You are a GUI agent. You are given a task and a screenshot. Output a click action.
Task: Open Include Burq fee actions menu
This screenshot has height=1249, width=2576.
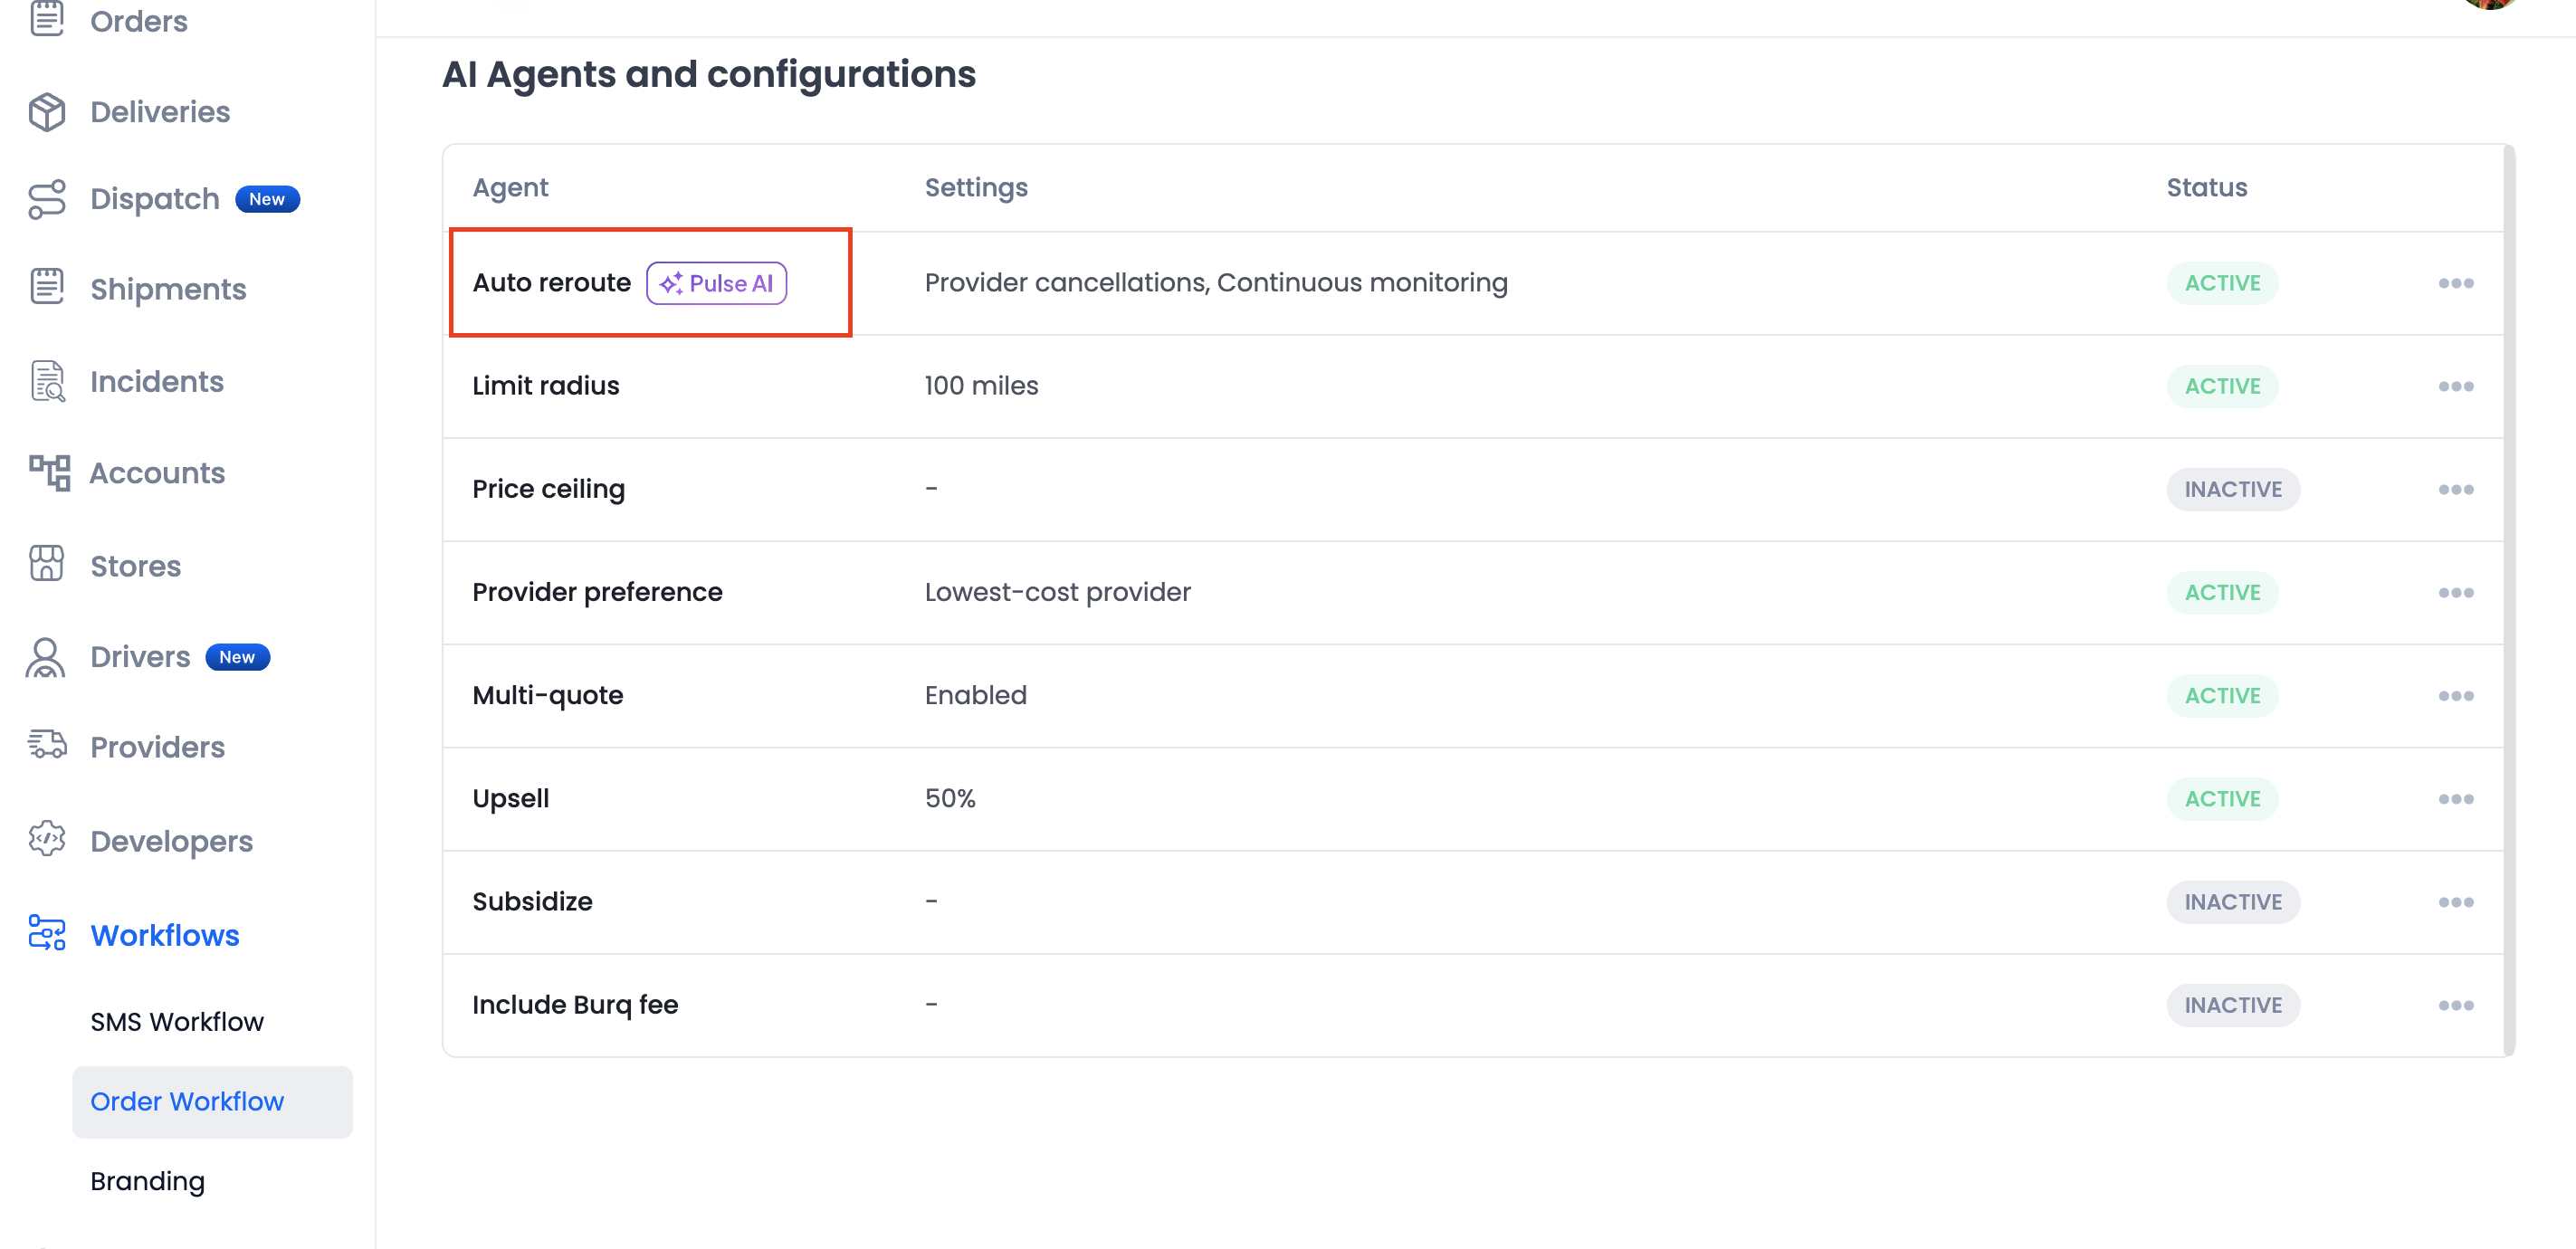(x=2455, y=1005)
